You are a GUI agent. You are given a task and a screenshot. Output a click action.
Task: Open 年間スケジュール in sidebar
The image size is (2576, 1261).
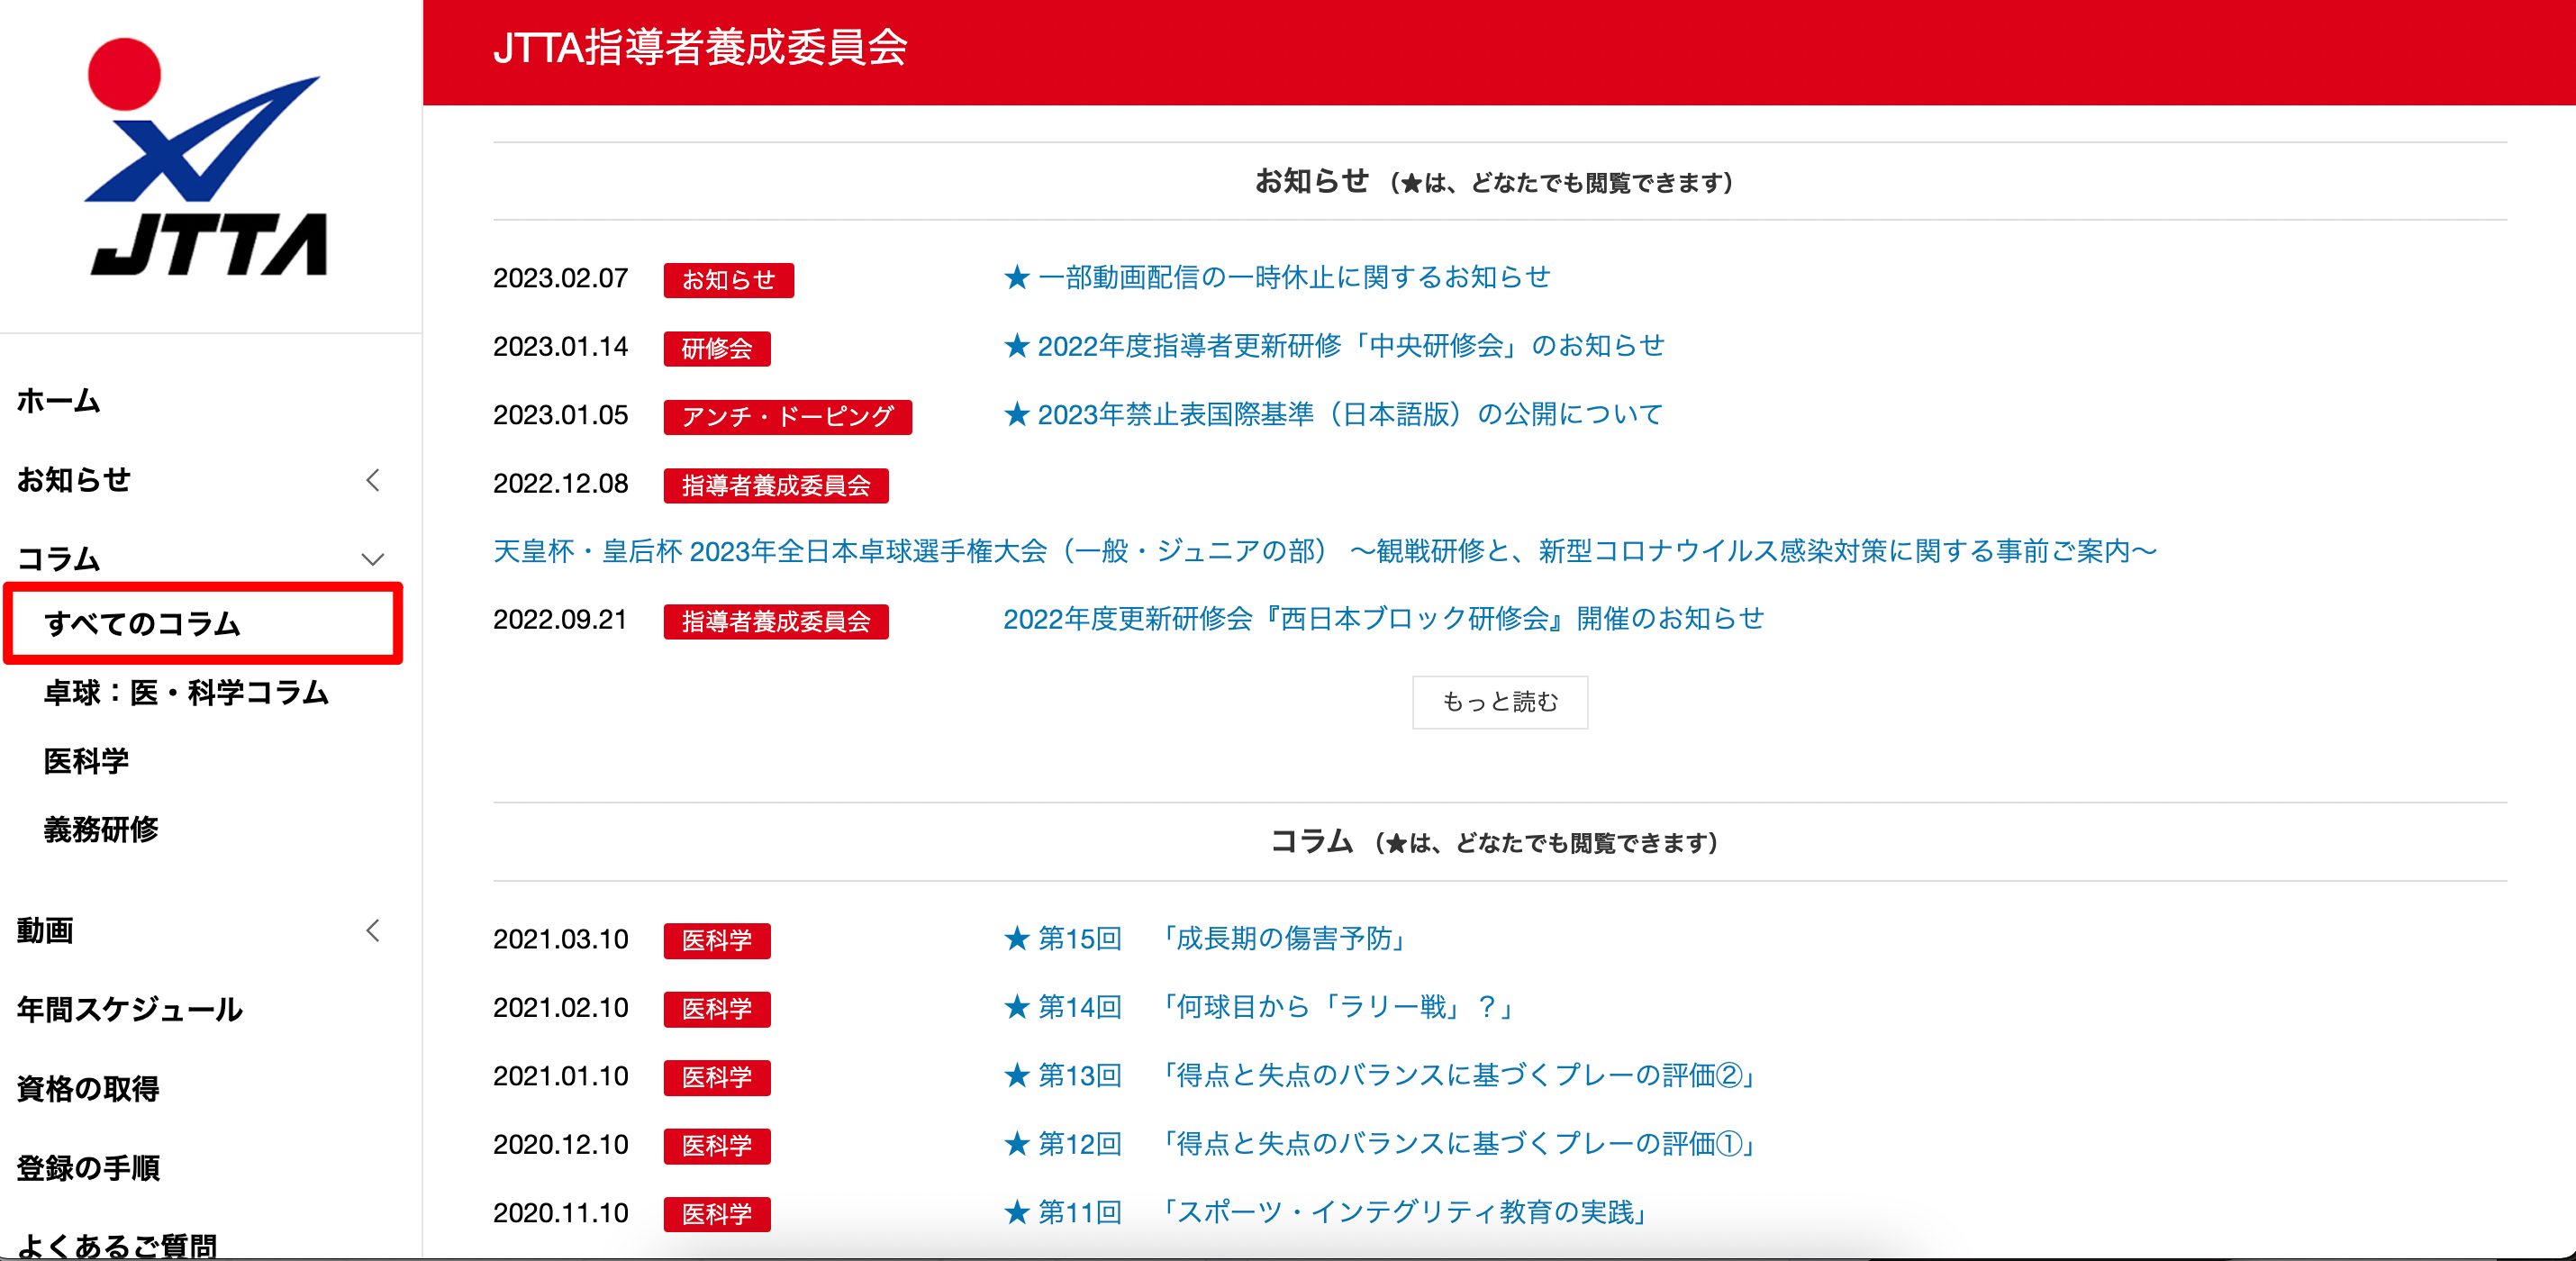click(x=130, y=1009)
